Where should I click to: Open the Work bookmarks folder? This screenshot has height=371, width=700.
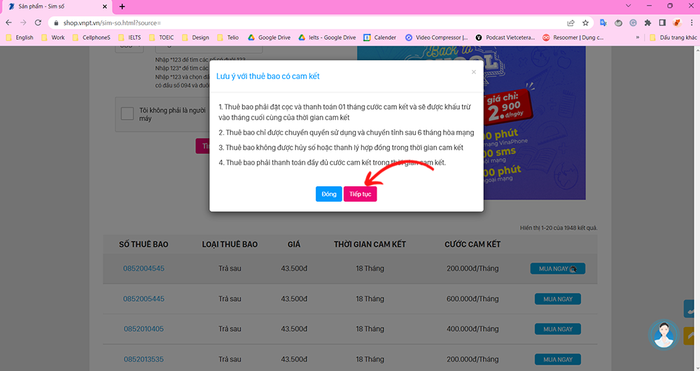click(53, 38)
